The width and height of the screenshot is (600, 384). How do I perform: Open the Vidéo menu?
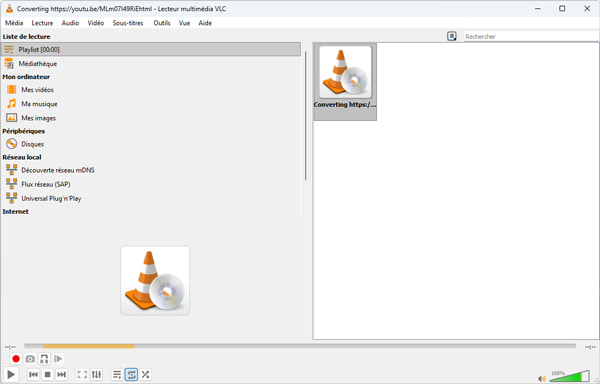96,23
